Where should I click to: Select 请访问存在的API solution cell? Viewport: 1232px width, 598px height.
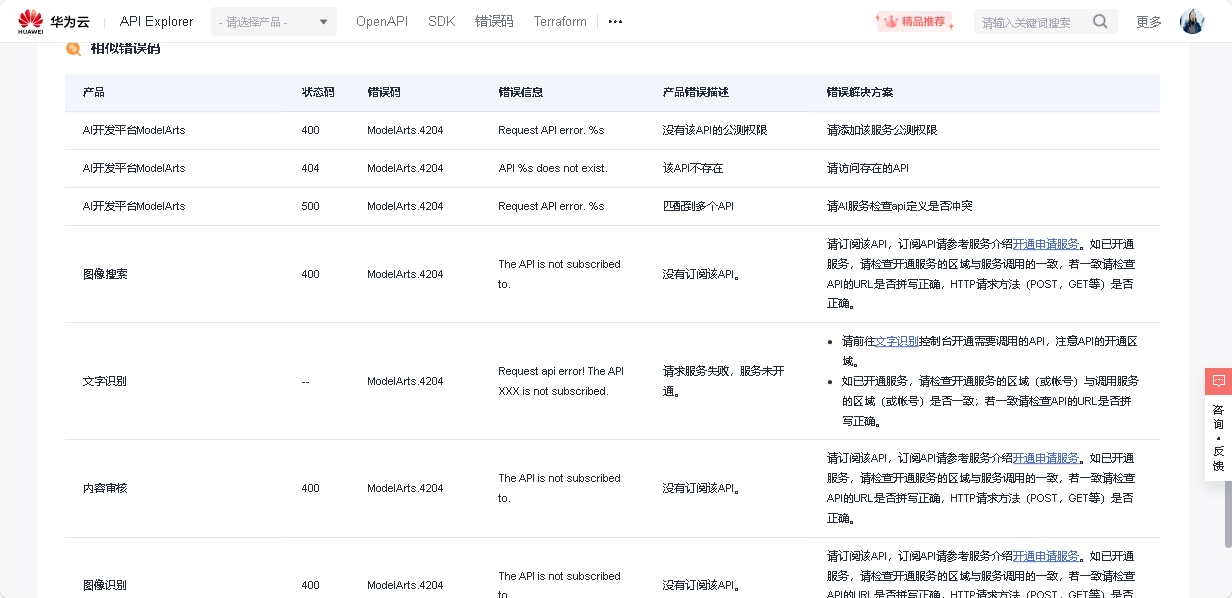868,168
